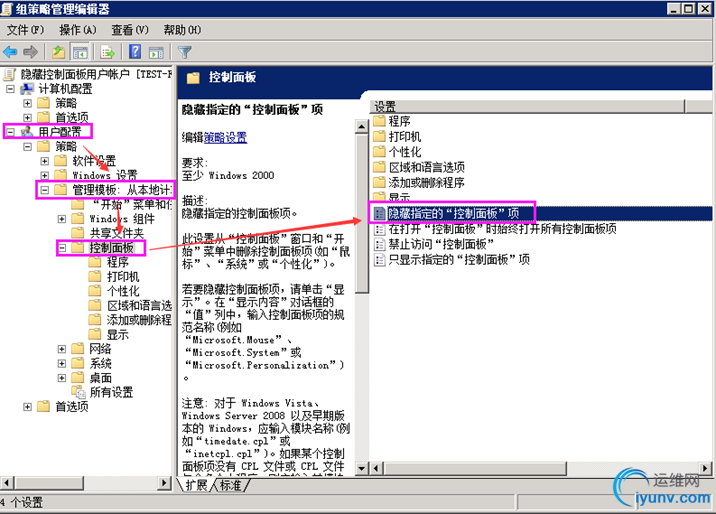Click the Export list toolbar icon
Viewport: 716px width, 514px height.
pyautogui.click(x=108, y=52)
